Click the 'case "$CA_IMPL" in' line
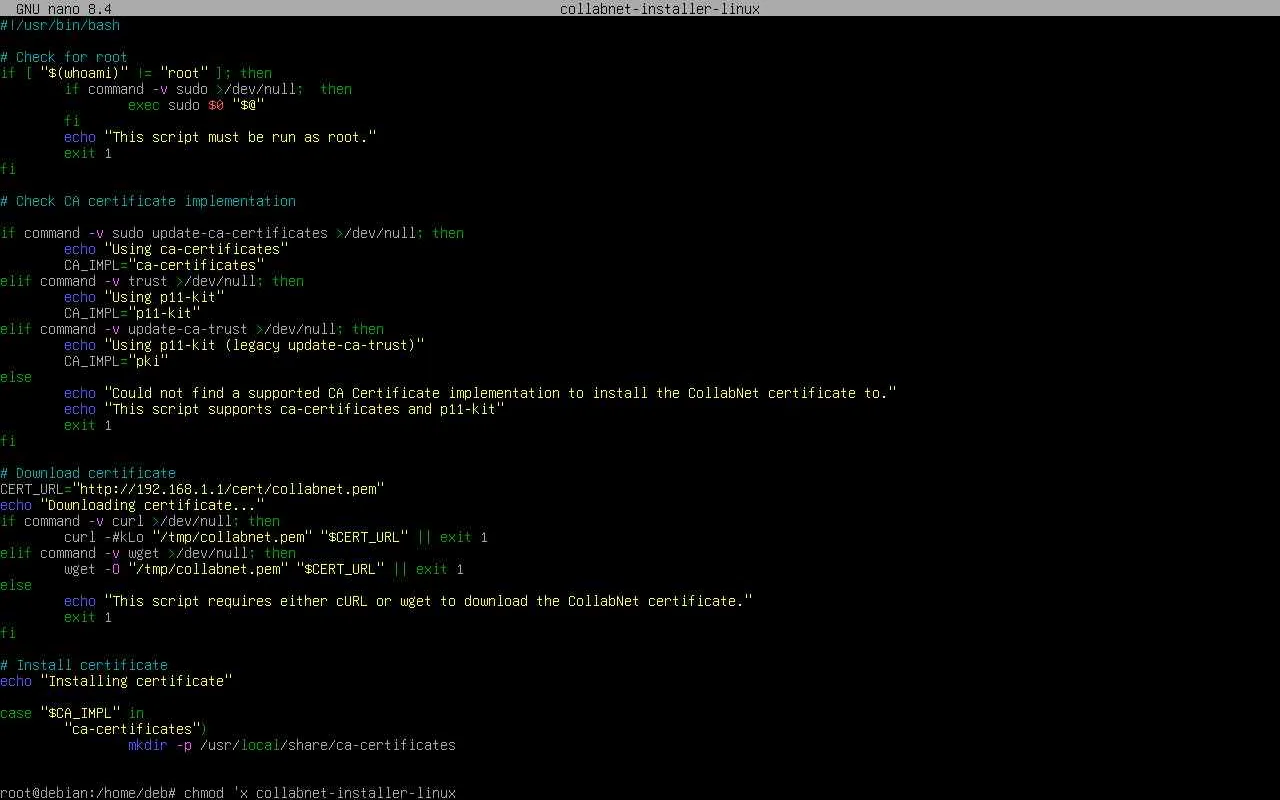Screen dimensions: 1280x800 coord(72,713)
